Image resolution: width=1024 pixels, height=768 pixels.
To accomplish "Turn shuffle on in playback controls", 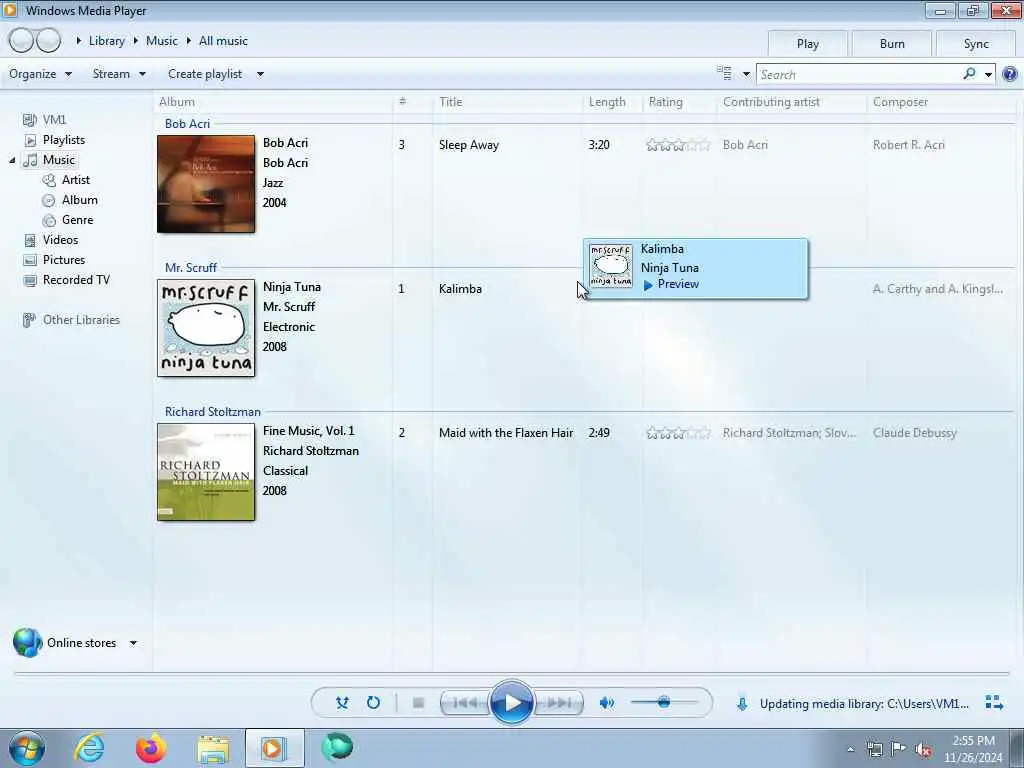I will point(342,703).
